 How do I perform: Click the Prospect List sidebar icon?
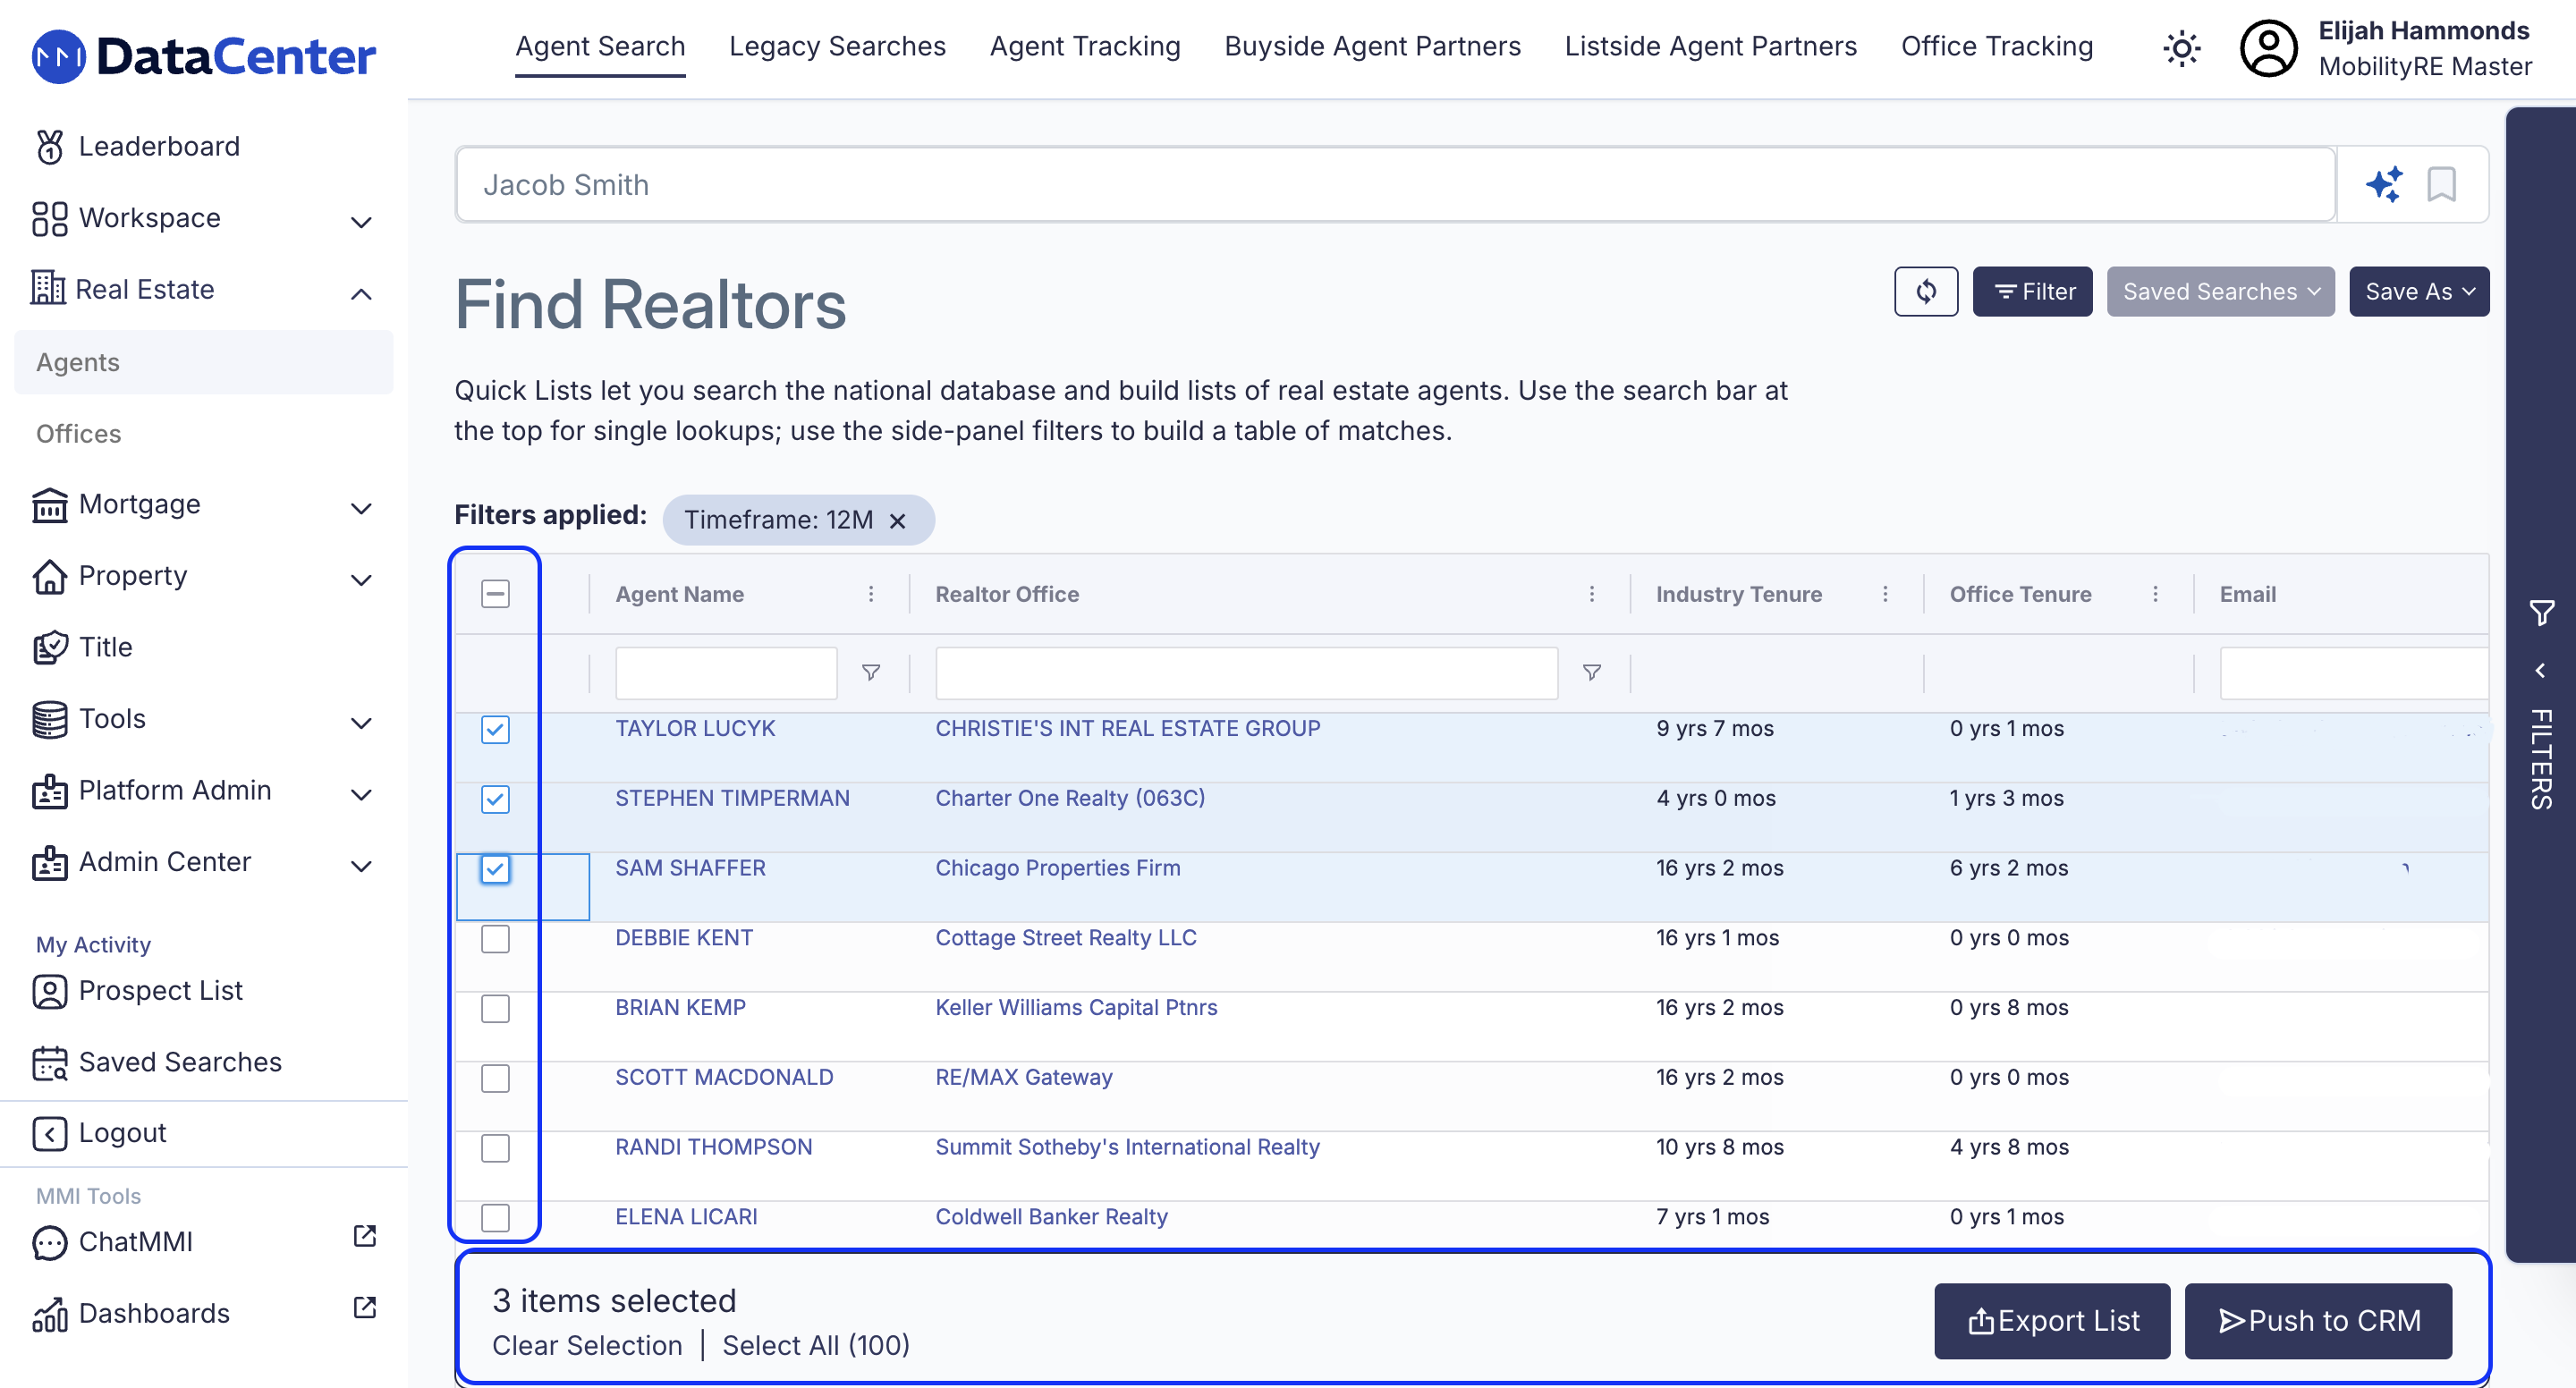50,991
